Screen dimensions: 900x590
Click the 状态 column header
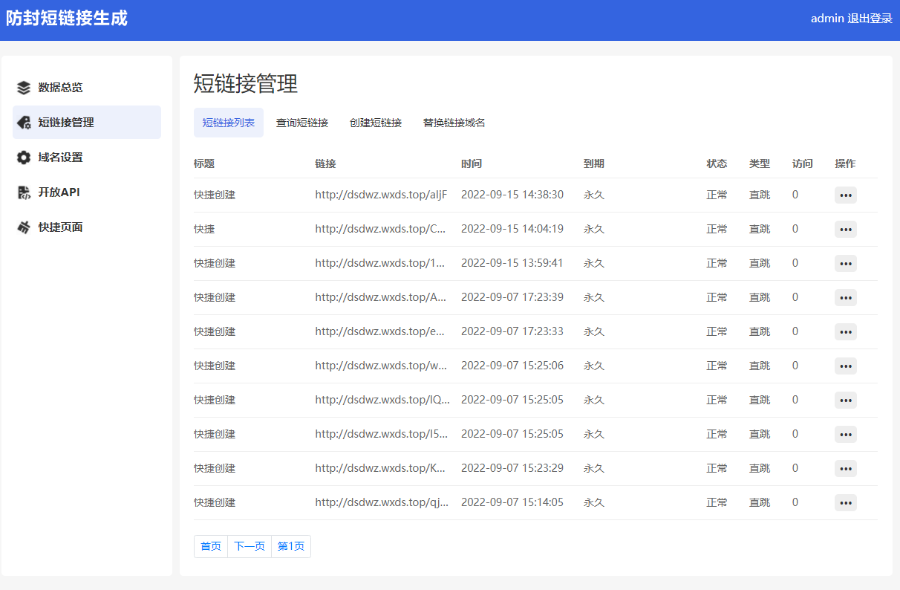[716, 164]
